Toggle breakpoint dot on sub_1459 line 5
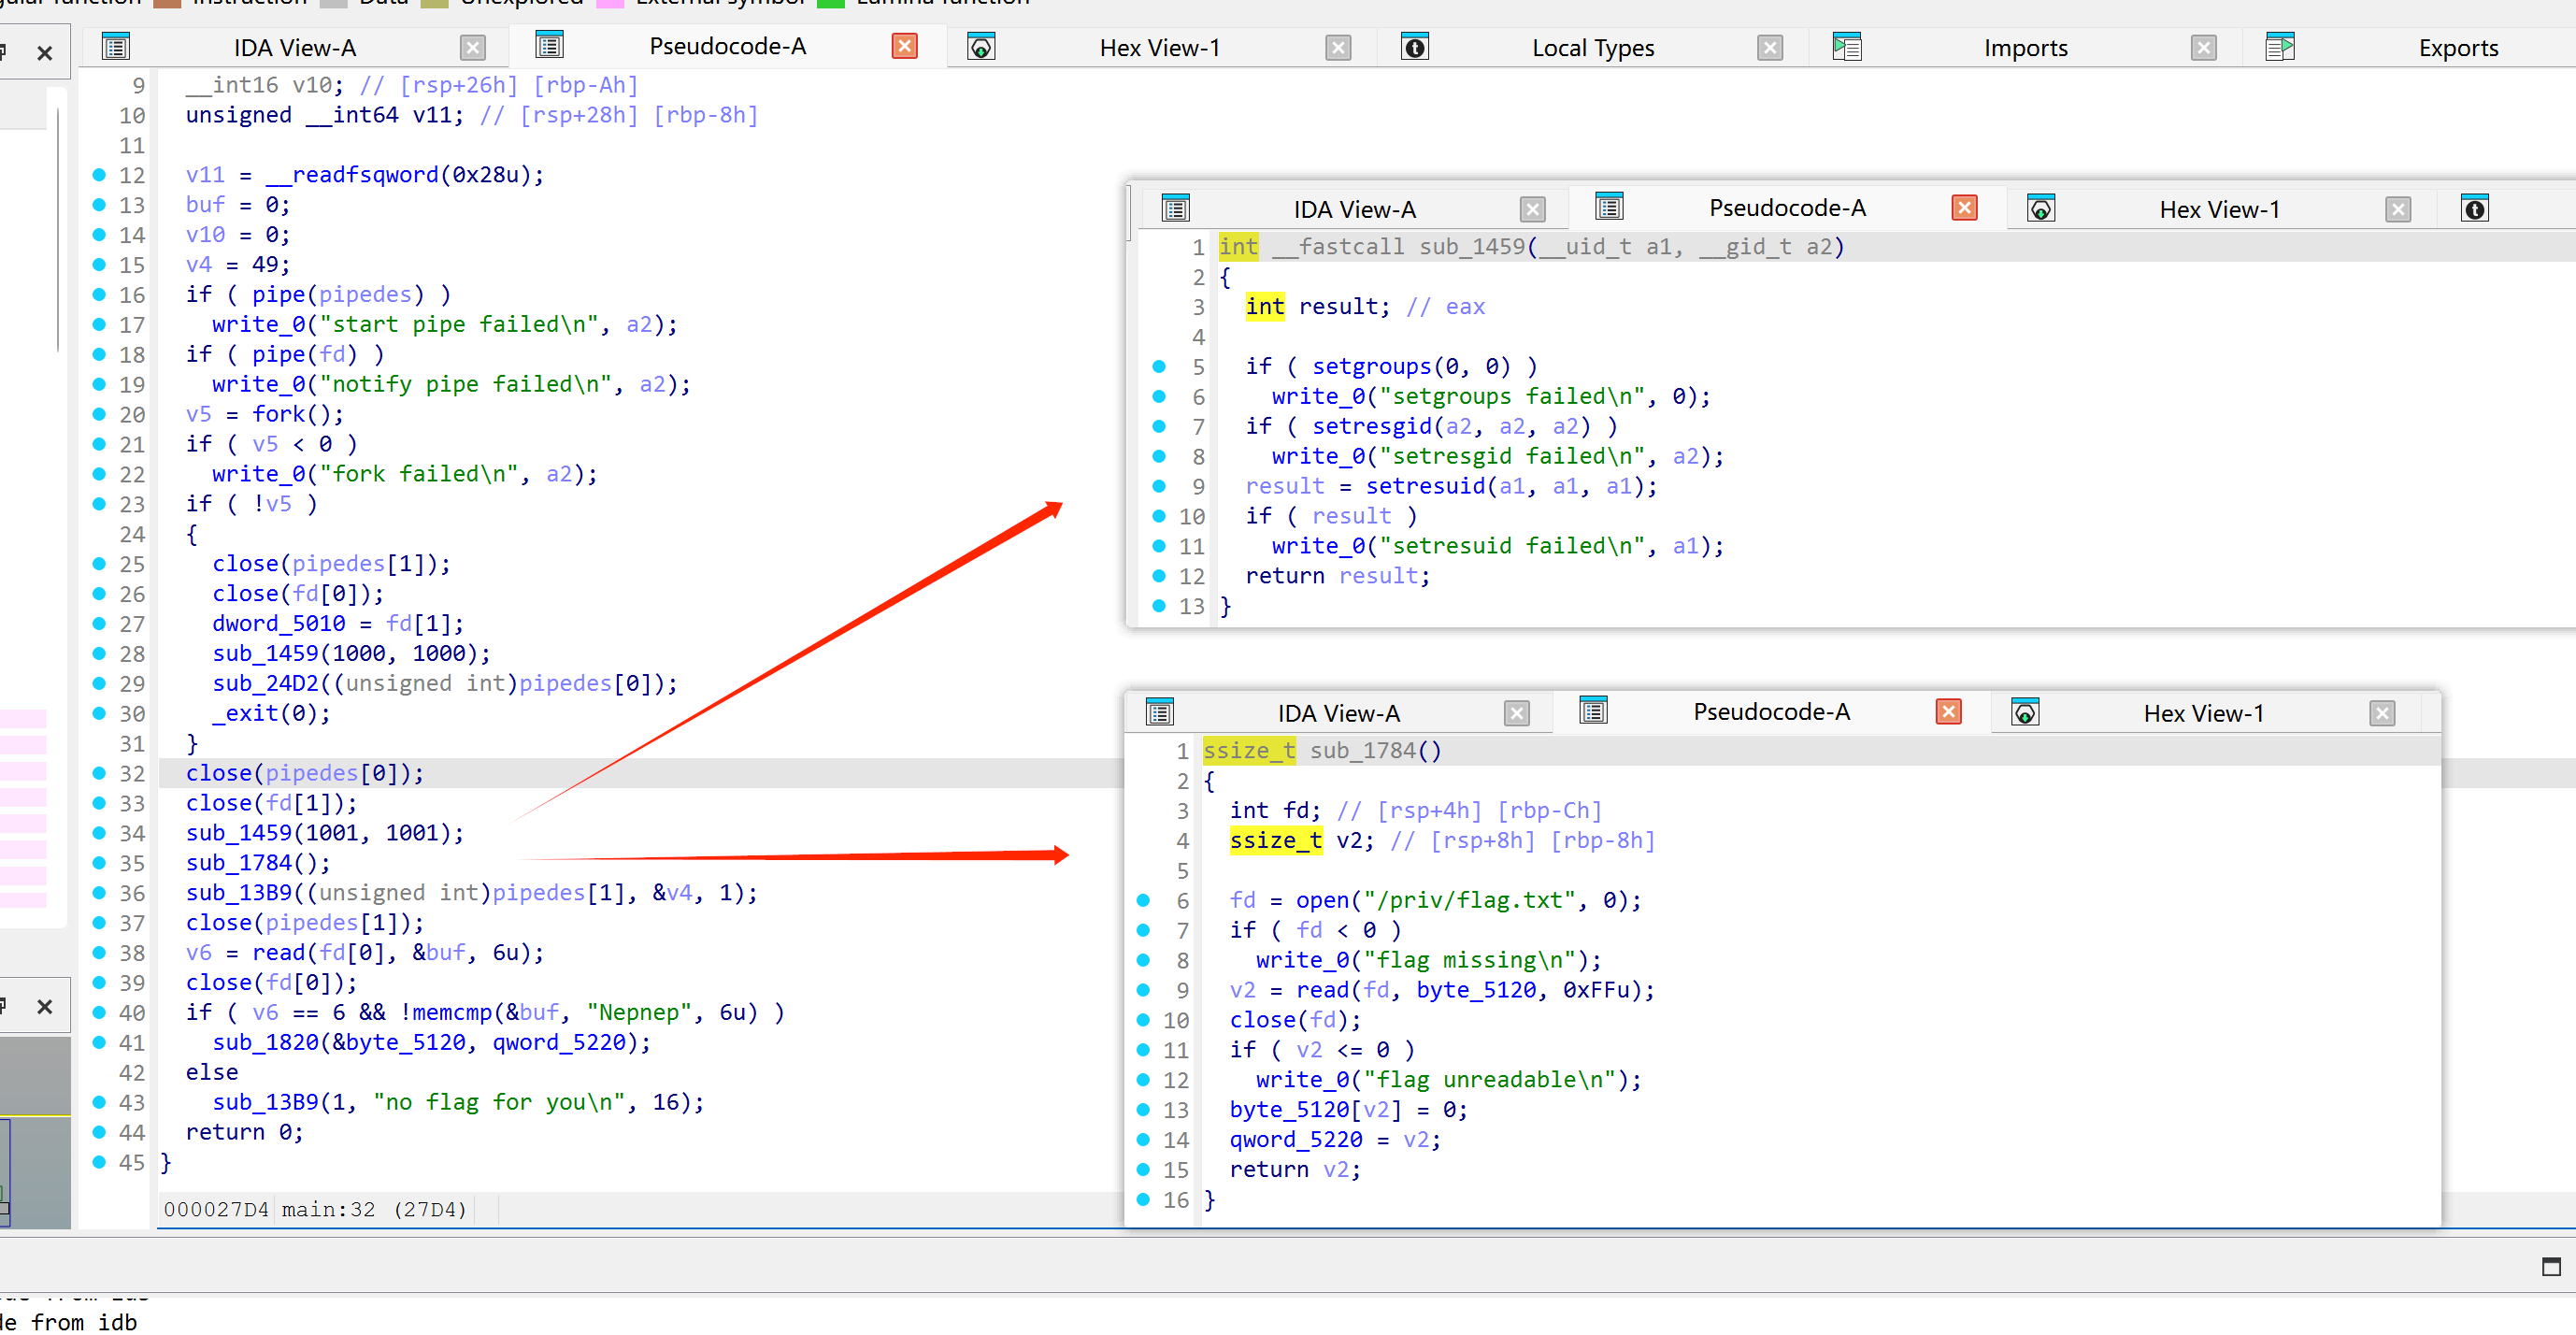 [1158, 366]
